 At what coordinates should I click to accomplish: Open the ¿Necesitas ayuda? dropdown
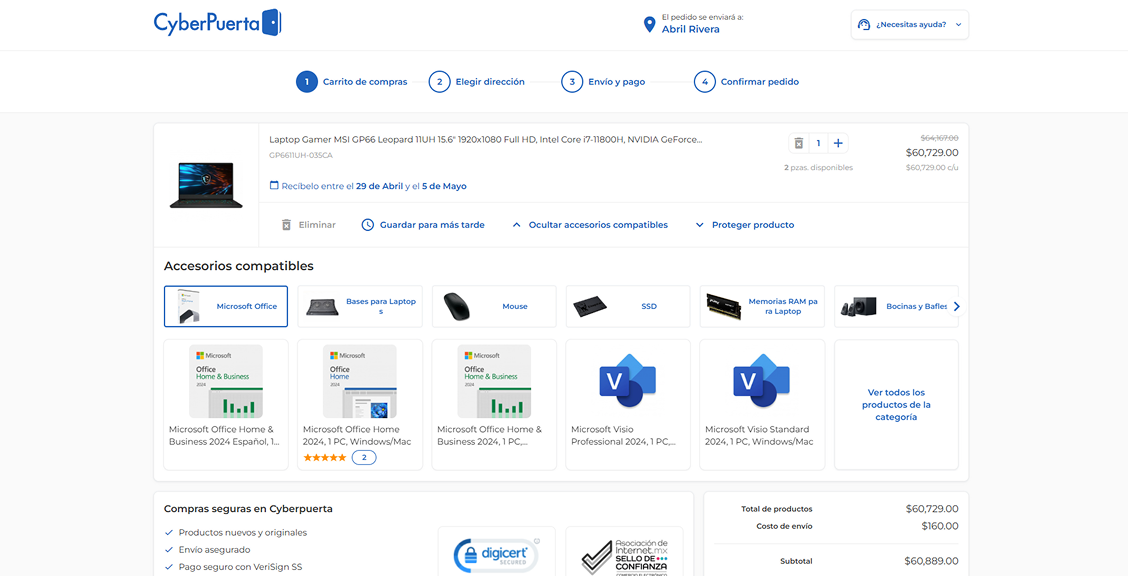pyautogui.click(x=910, y=24)
